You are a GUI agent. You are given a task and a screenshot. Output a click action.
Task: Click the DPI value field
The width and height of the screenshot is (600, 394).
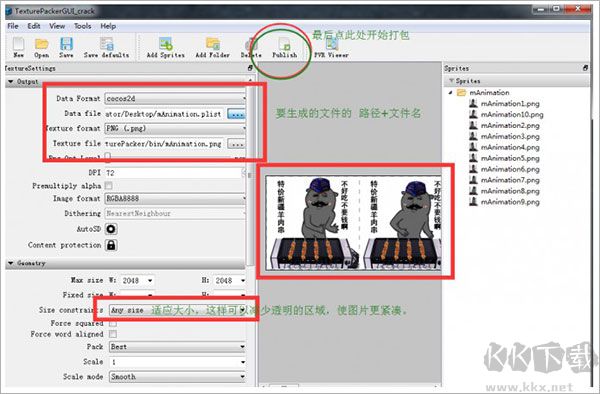pyautogui.click(x=174, y=173)
